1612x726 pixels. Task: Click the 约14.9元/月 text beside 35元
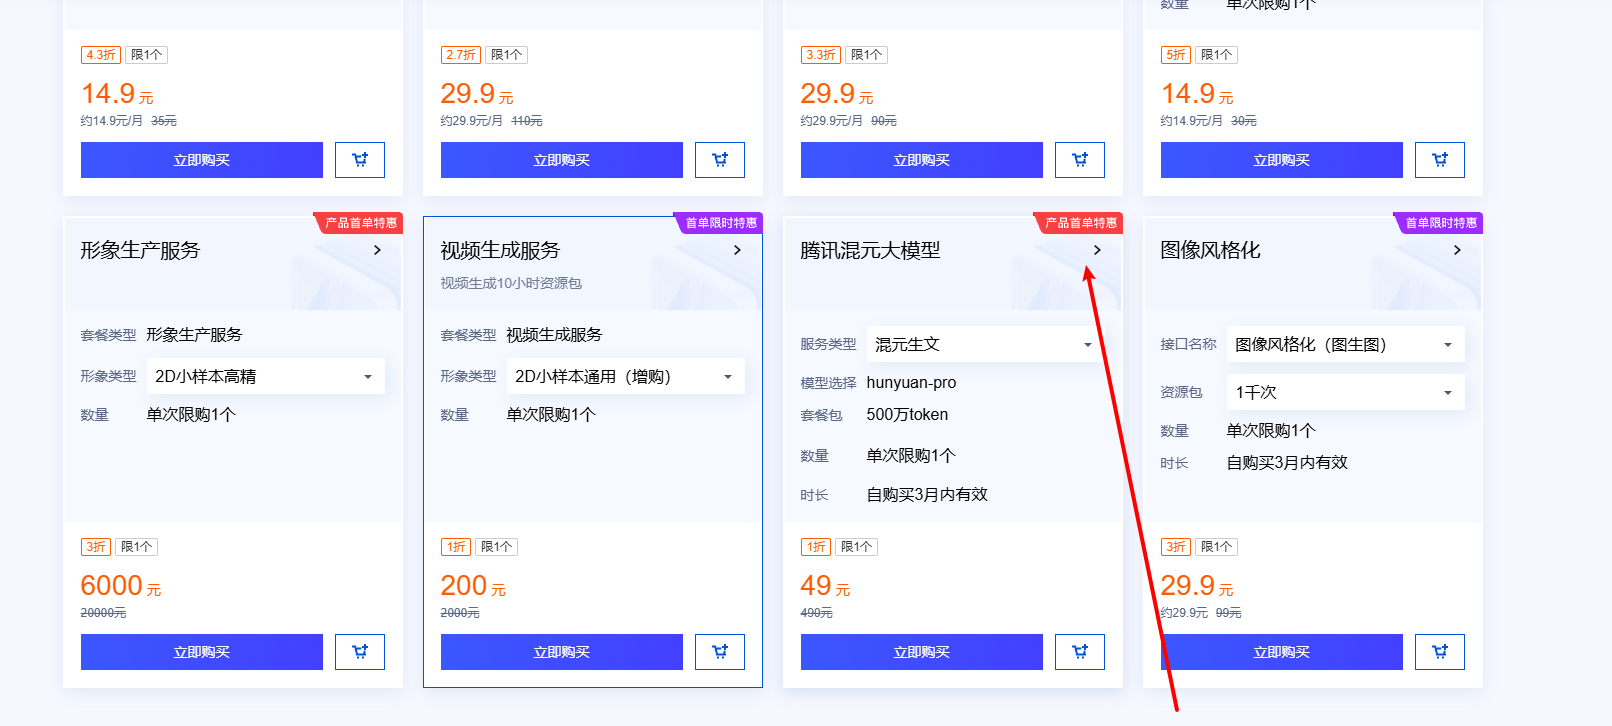click(112, 121)
